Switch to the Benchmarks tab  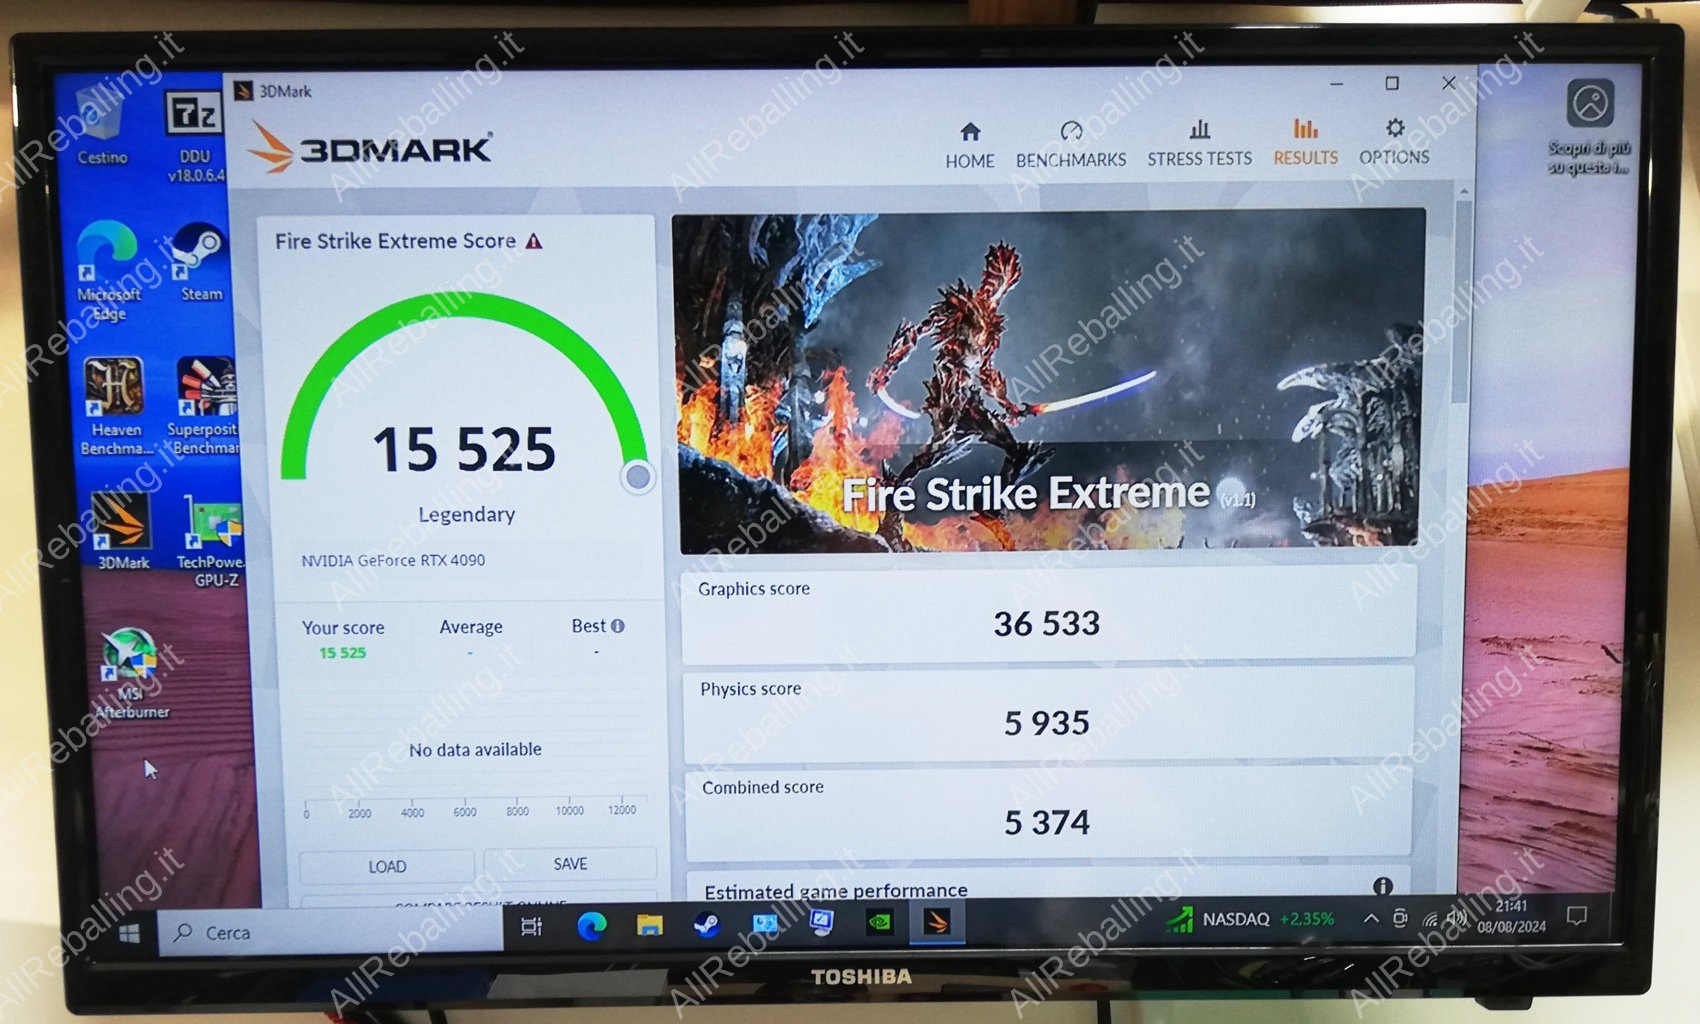coord(1070,145)
